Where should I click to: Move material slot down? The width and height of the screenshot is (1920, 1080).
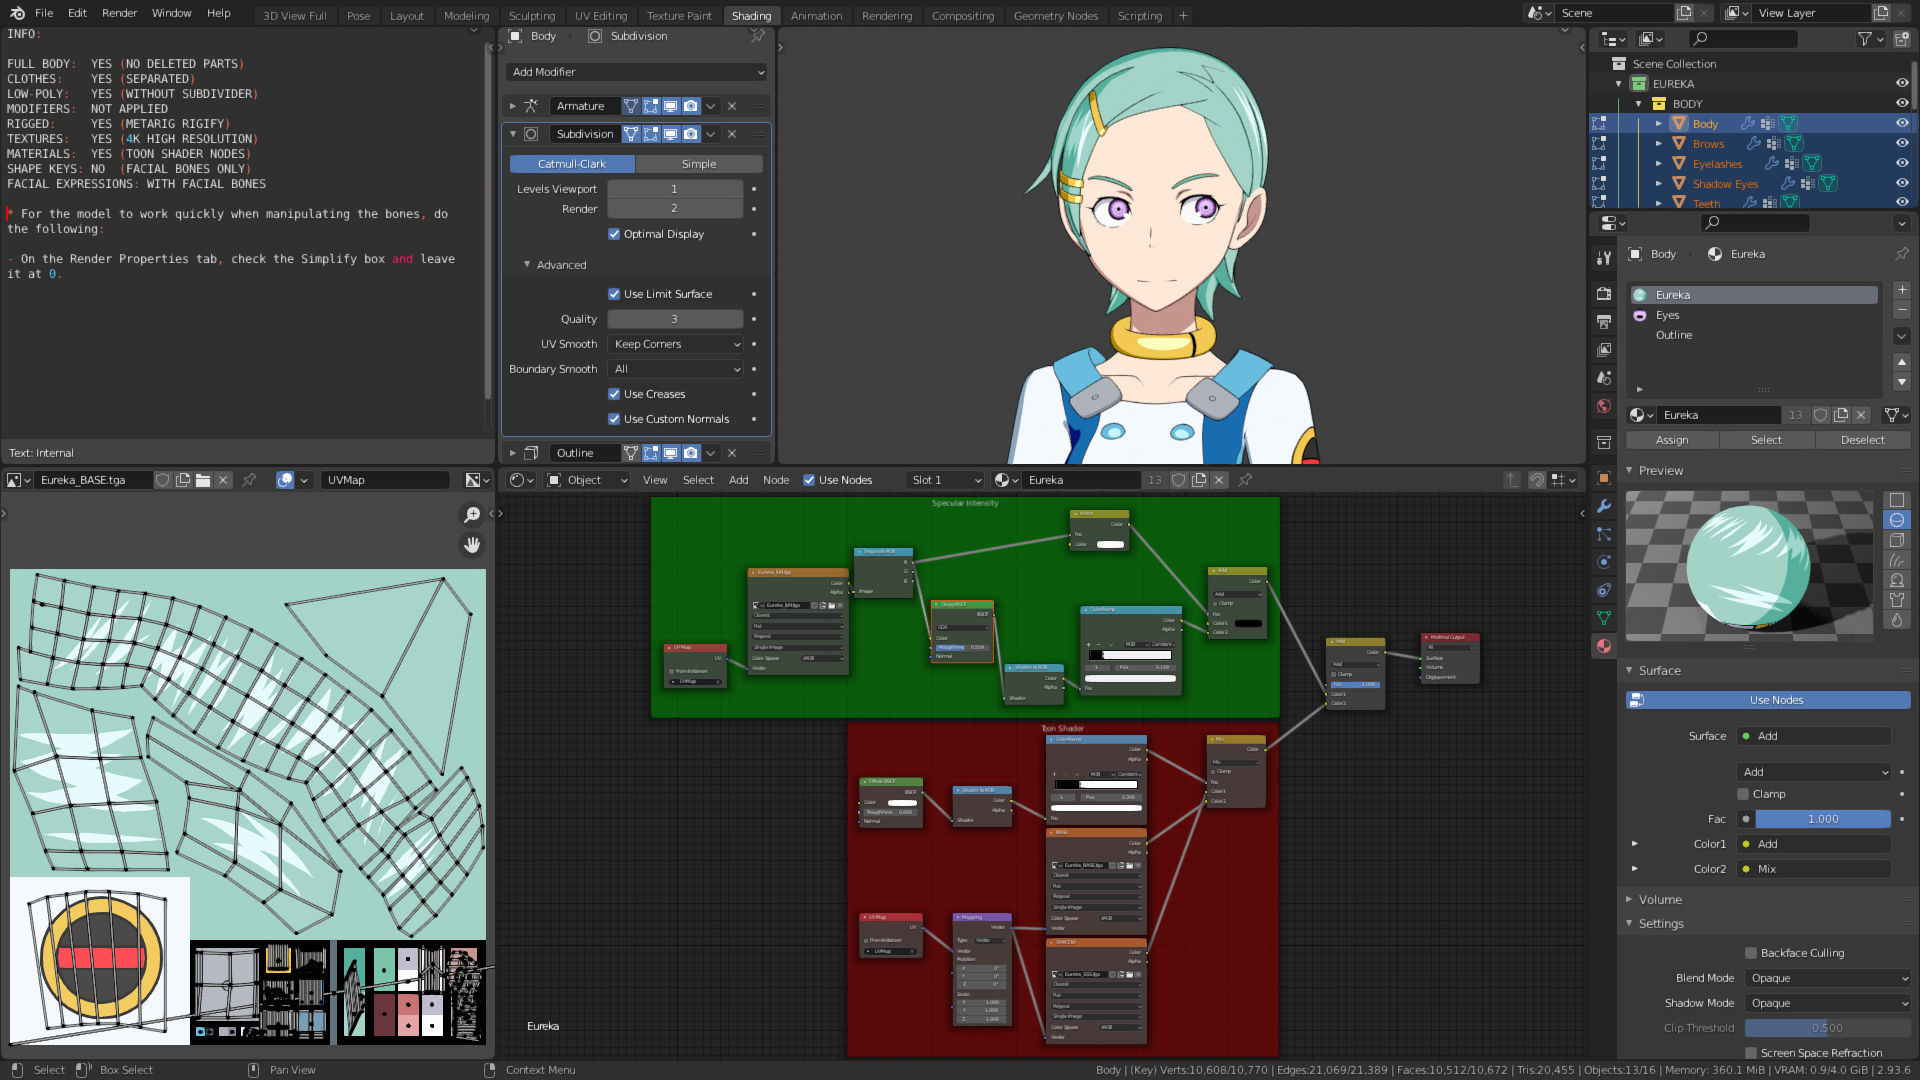[1901, 382]
